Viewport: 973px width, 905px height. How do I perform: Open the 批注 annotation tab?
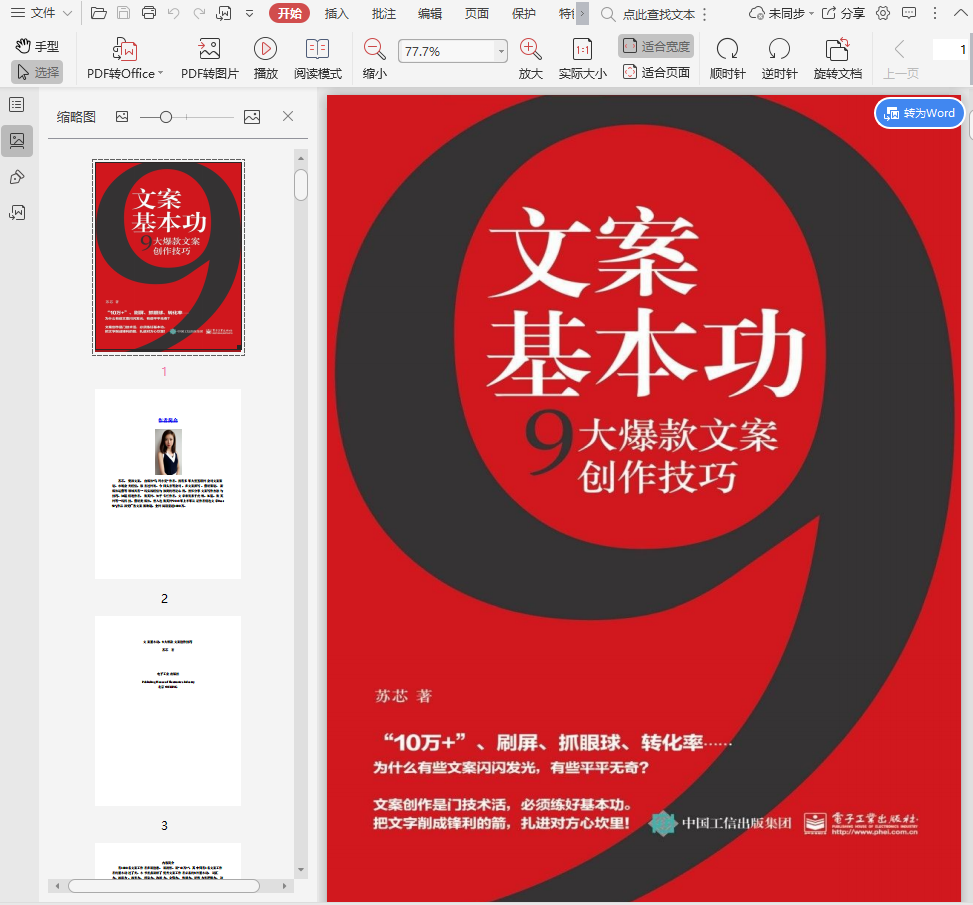coord(383,14)
